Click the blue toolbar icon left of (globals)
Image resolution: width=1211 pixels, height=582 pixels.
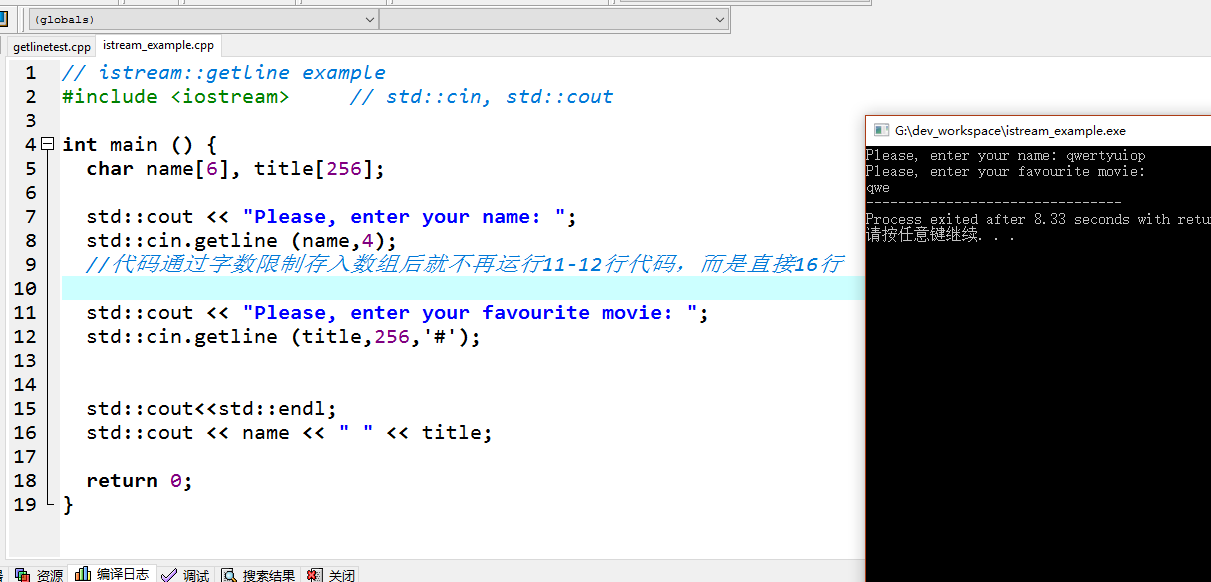(x=3, y=19)
